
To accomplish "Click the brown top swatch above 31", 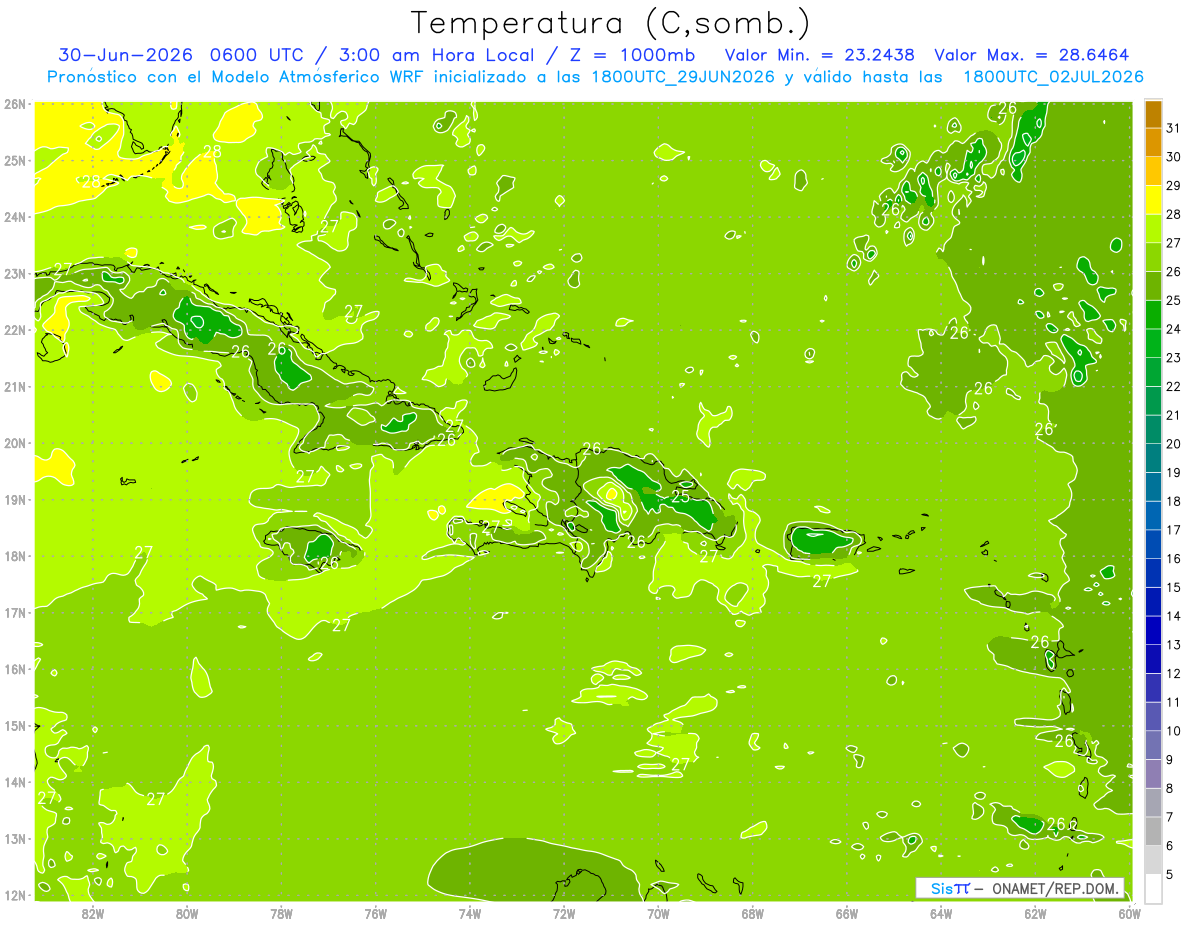I will click(1153, 114).
